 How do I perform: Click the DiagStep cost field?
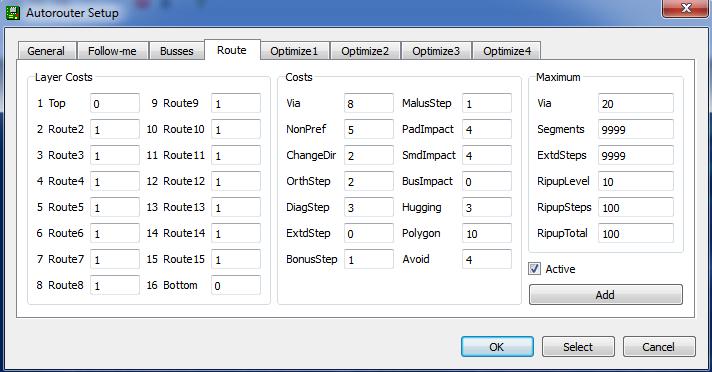click(369, 208)
